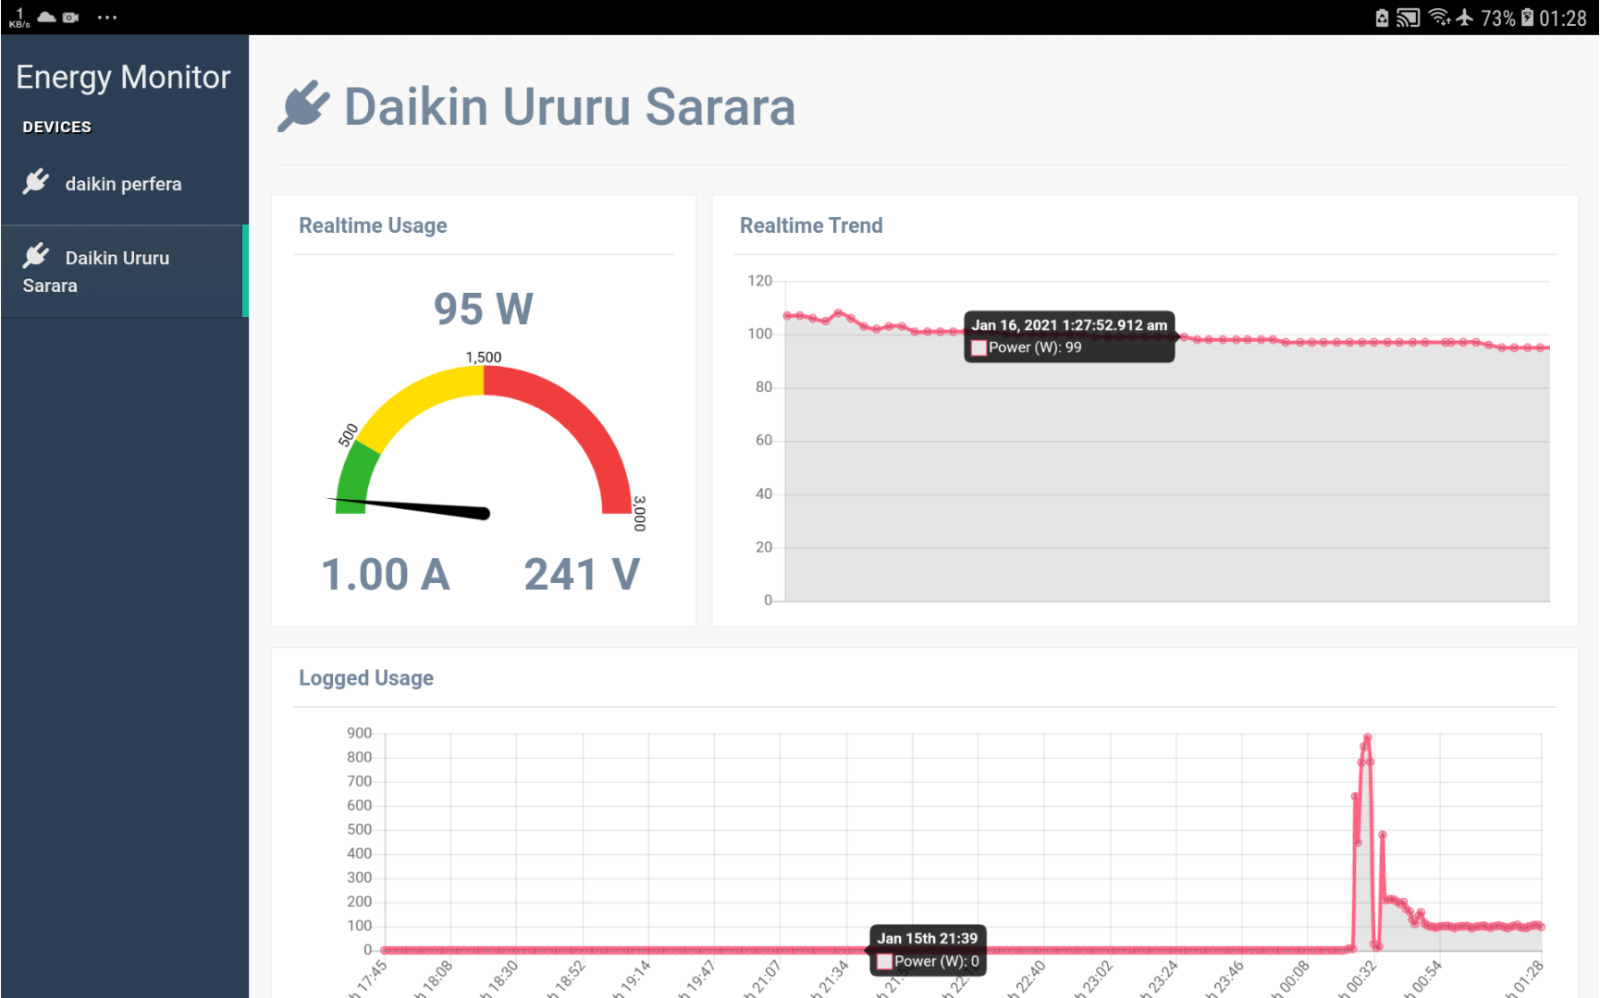The width and height of the screenshot is (1600, 998).
Task: Select the Daikin Ururu Sarara device
Action: point(124,272)
